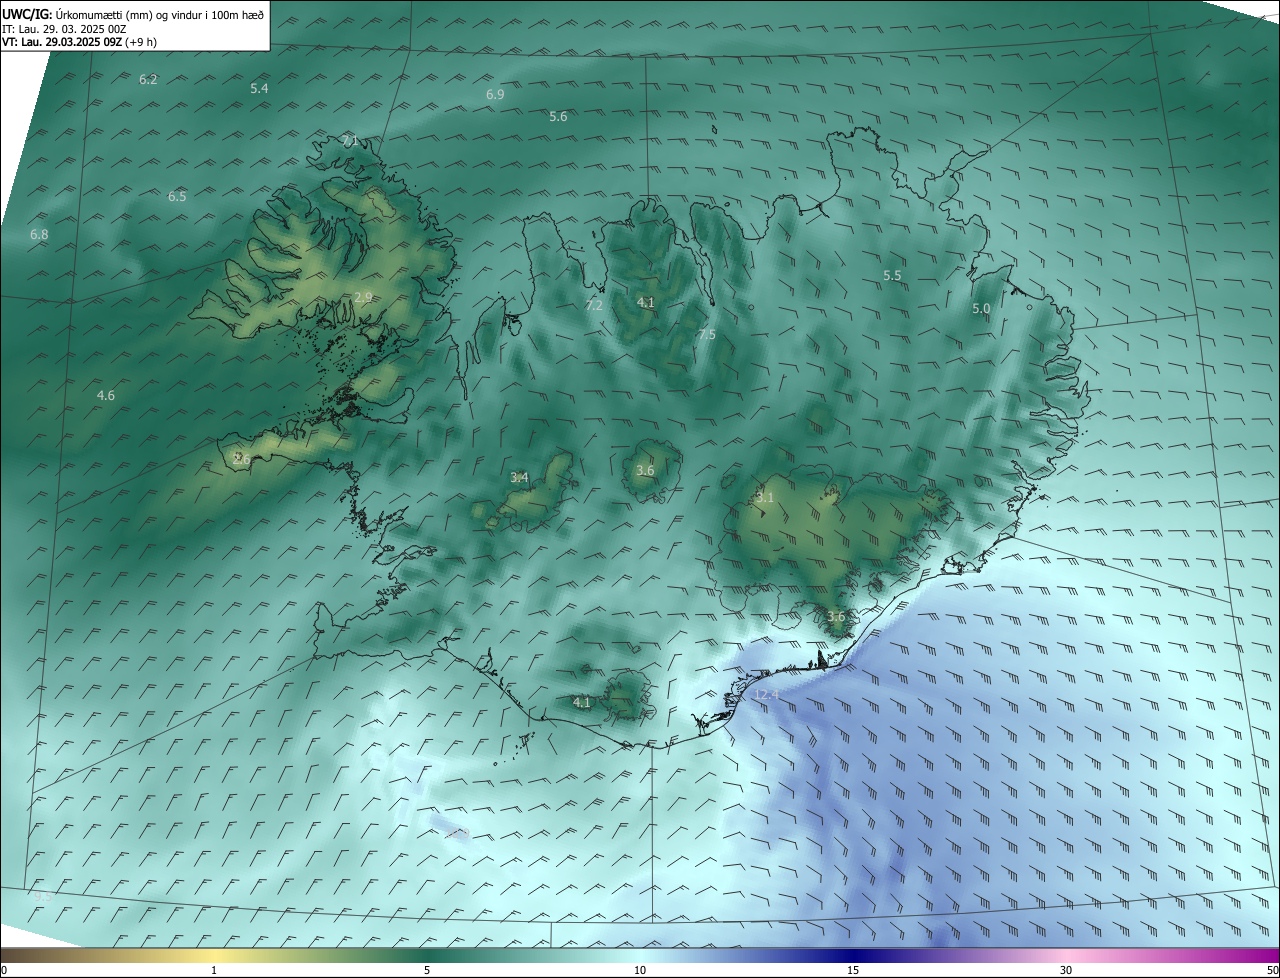Click the color scale tick label 15
1280x978 pixels.
coord(853,970)
